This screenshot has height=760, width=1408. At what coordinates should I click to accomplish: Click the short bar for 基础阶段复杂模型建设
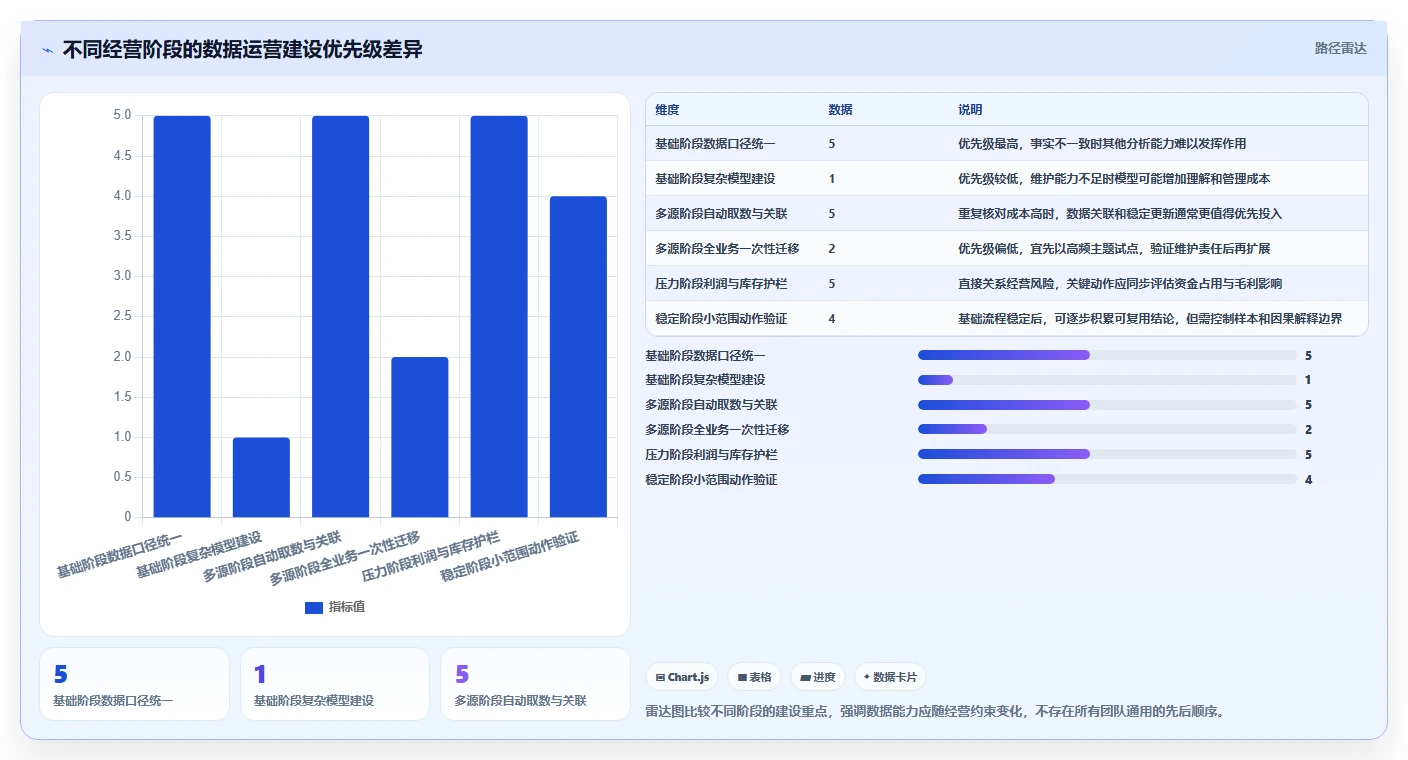[261, 477]
